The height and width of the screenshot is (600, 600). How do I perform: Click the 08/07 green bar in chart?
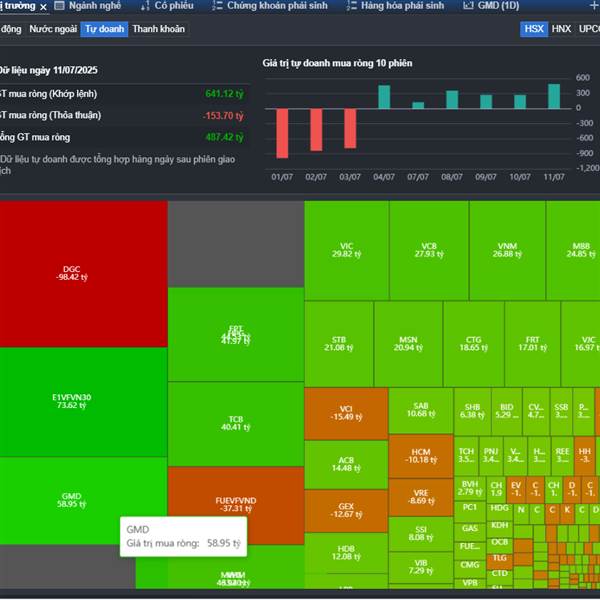[452, 100]
